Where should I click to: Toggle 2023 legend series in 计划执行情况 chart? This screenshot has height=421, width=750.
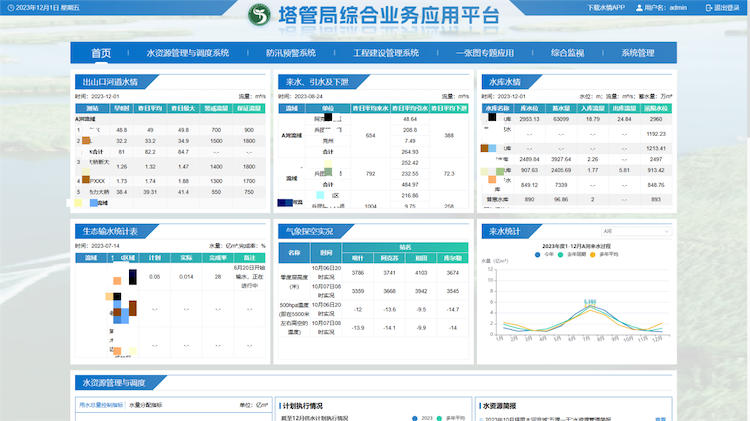click(x=422, y=418)
